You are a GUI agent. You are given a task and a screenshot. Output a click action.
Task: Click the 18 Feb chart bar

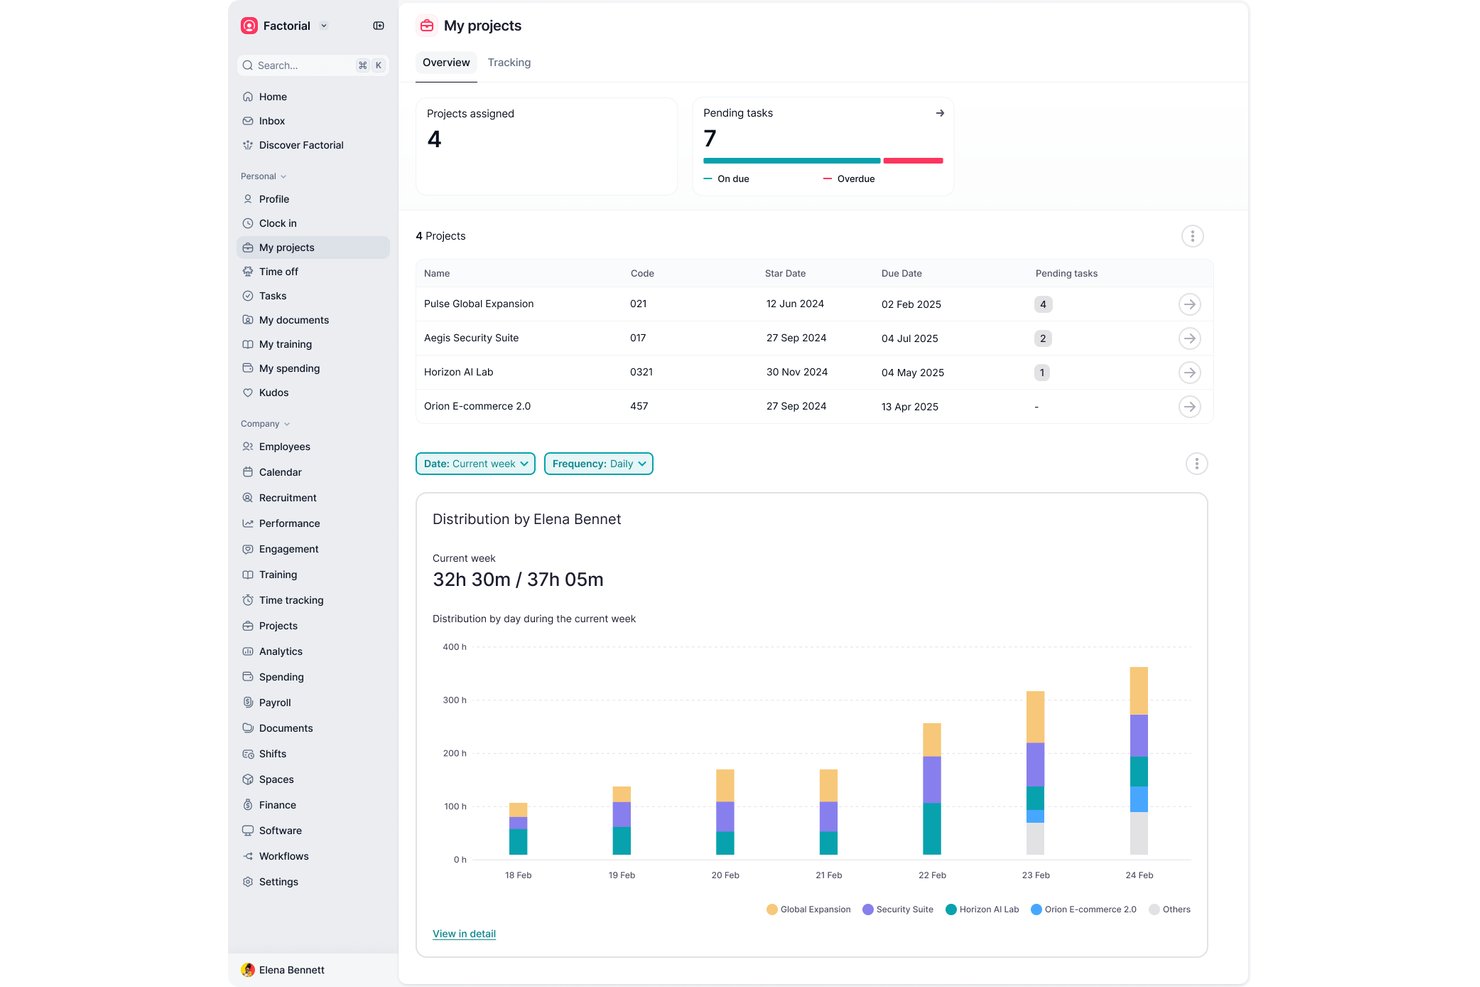click(518, 829)
